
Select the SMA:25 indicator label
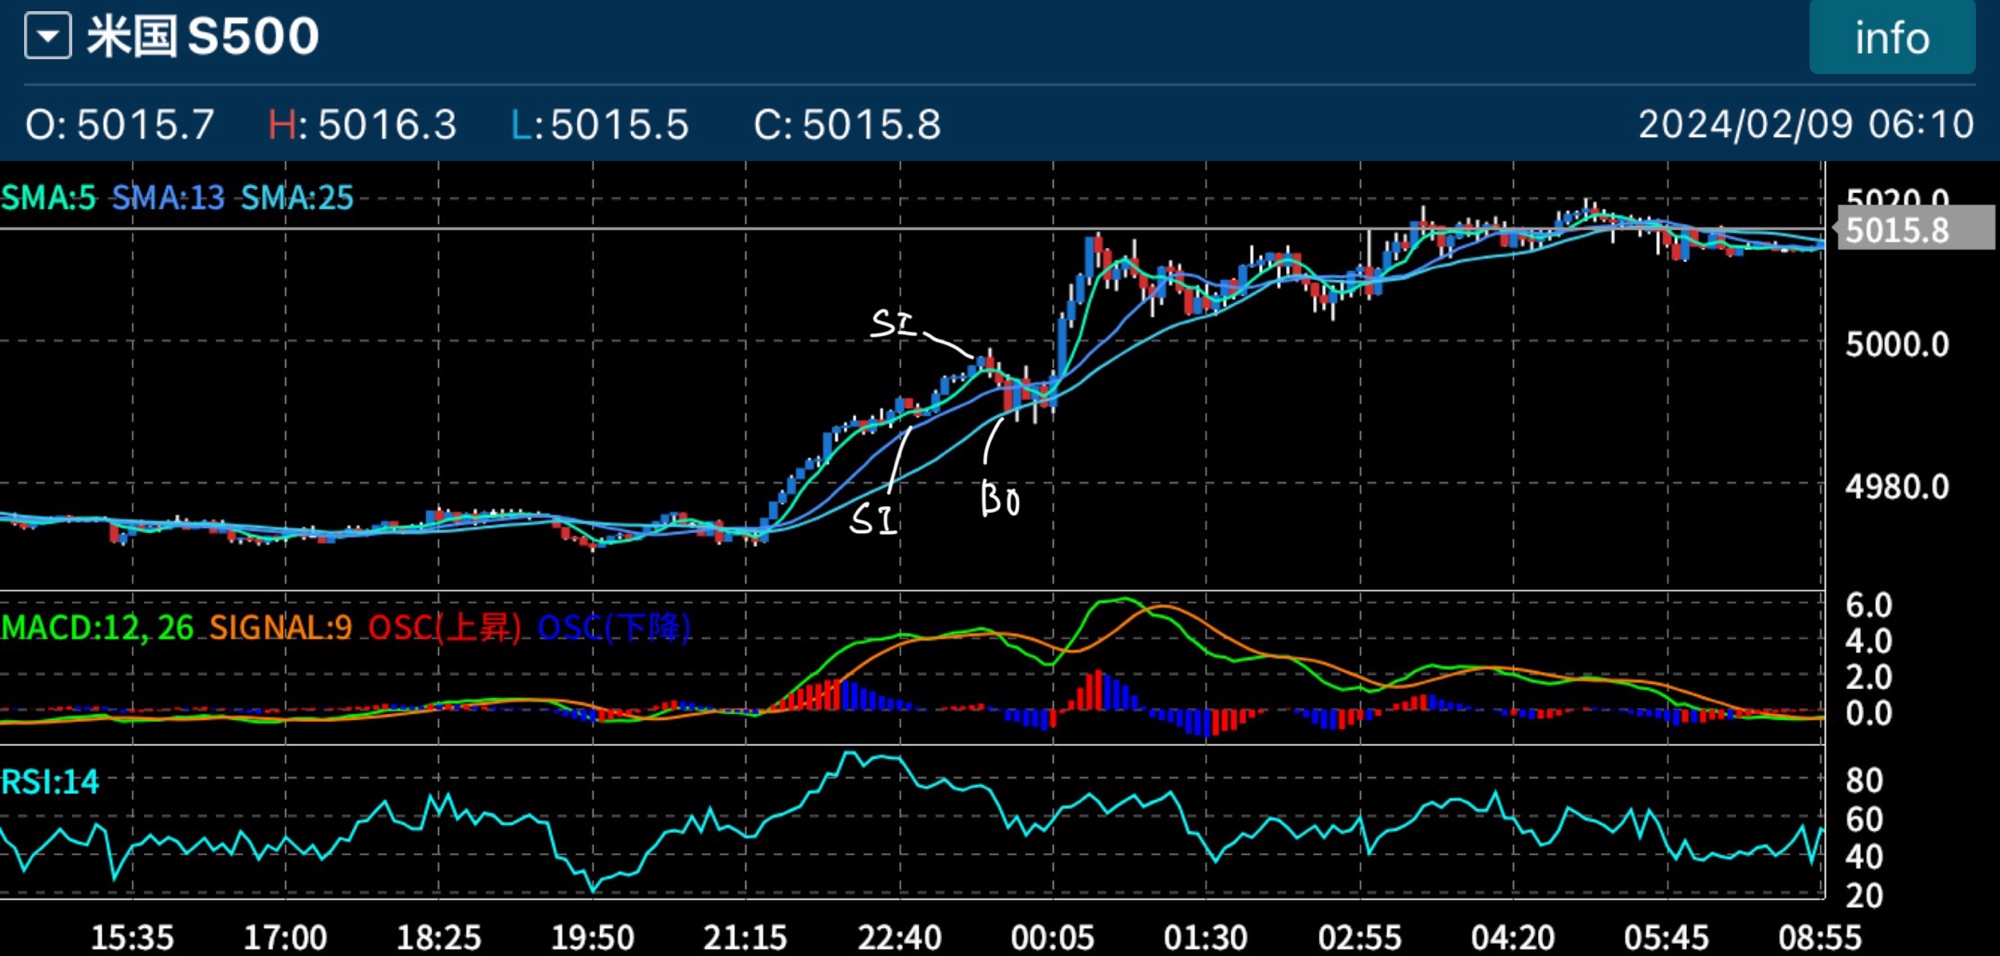coord(297,198)
